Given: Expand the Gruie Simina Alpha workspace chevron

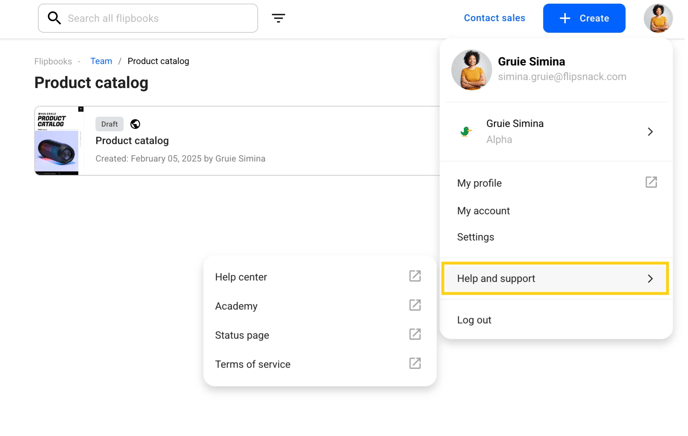Looking at the screenshot, I should pos(650,132).
